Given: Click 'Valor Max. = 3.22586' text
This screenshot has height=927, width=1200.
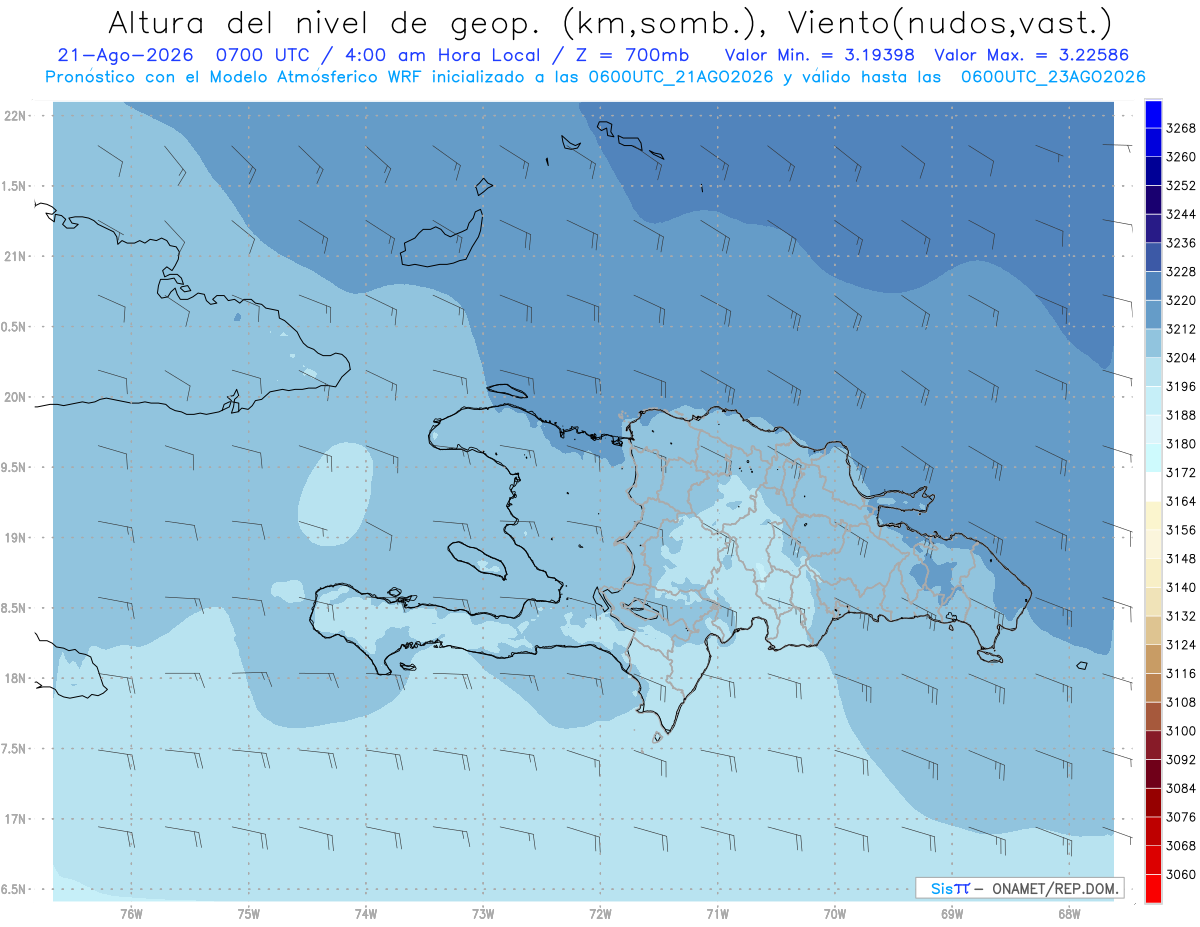Looking at the screenshot, I should (x=1032, y=54).
